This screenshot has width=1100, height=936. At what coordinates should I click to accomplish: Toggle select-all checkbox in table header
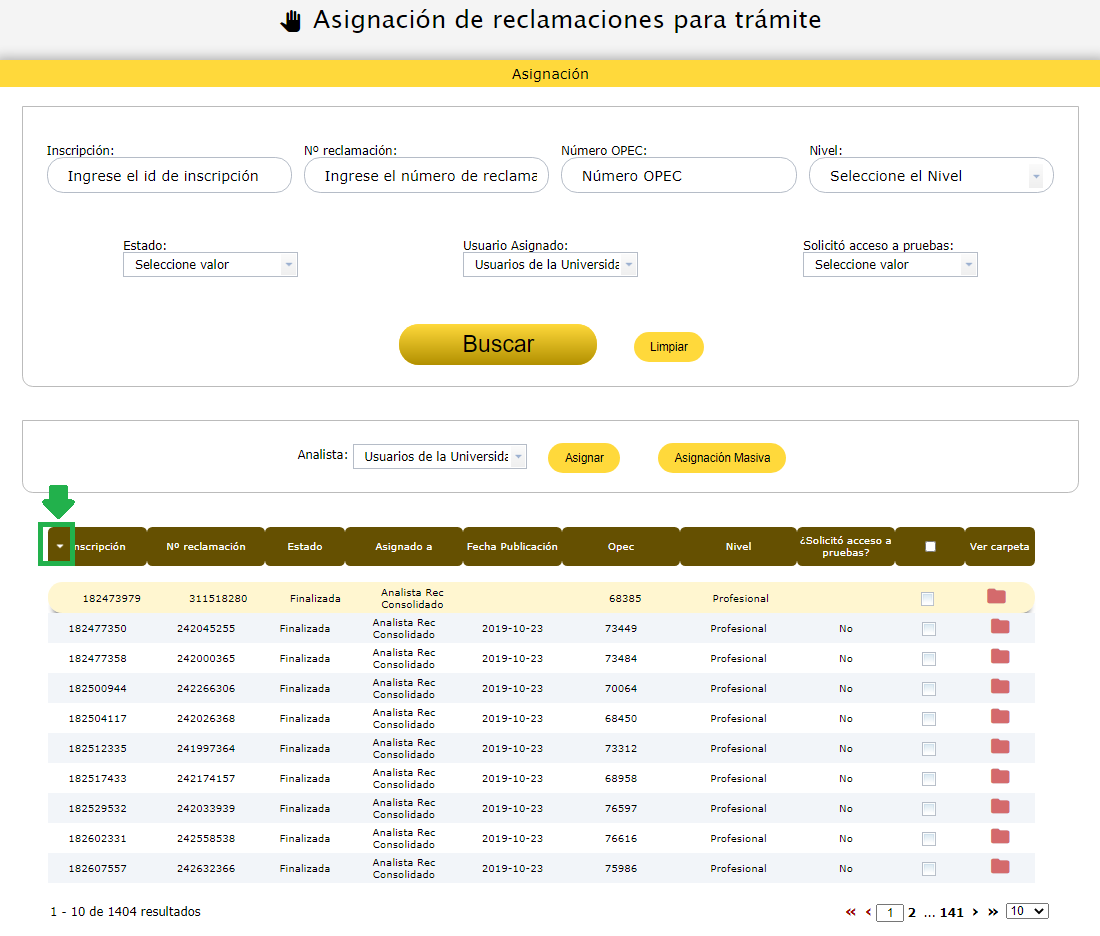930,547
